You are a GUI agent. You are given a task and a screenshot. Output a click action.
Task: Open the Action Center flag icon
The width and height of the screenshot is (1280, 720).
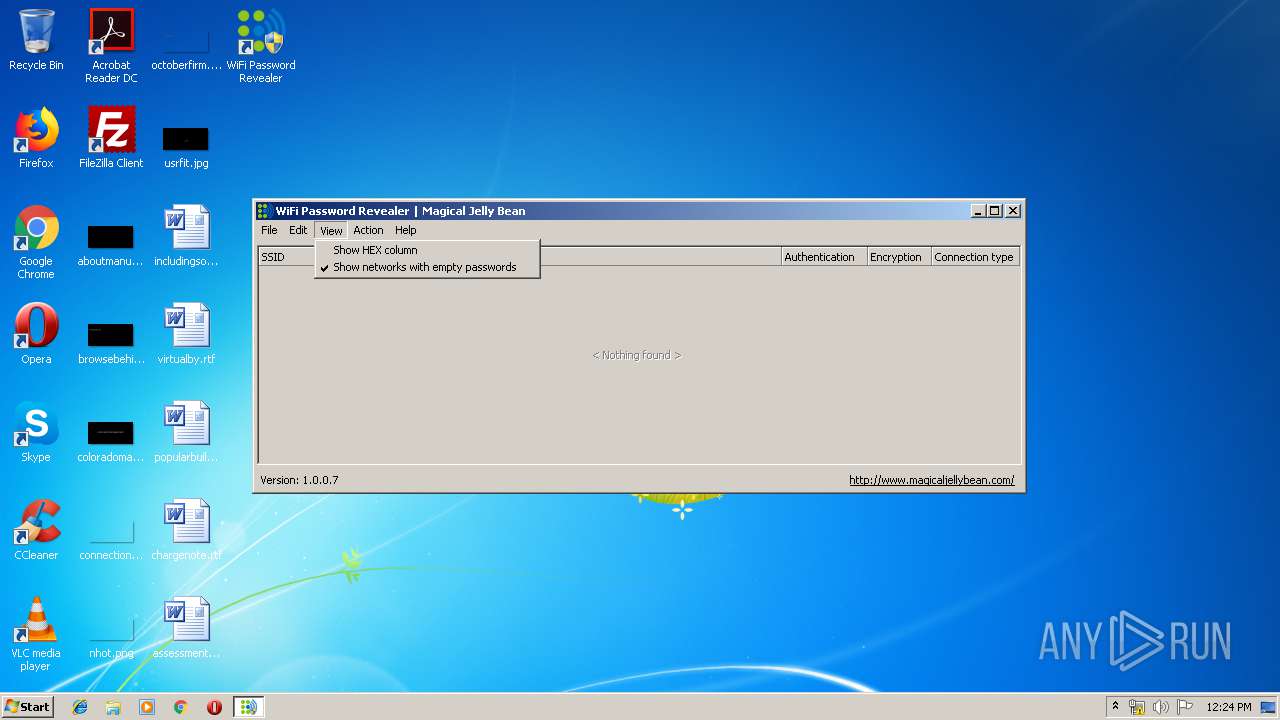click(x=1184, y=707)
